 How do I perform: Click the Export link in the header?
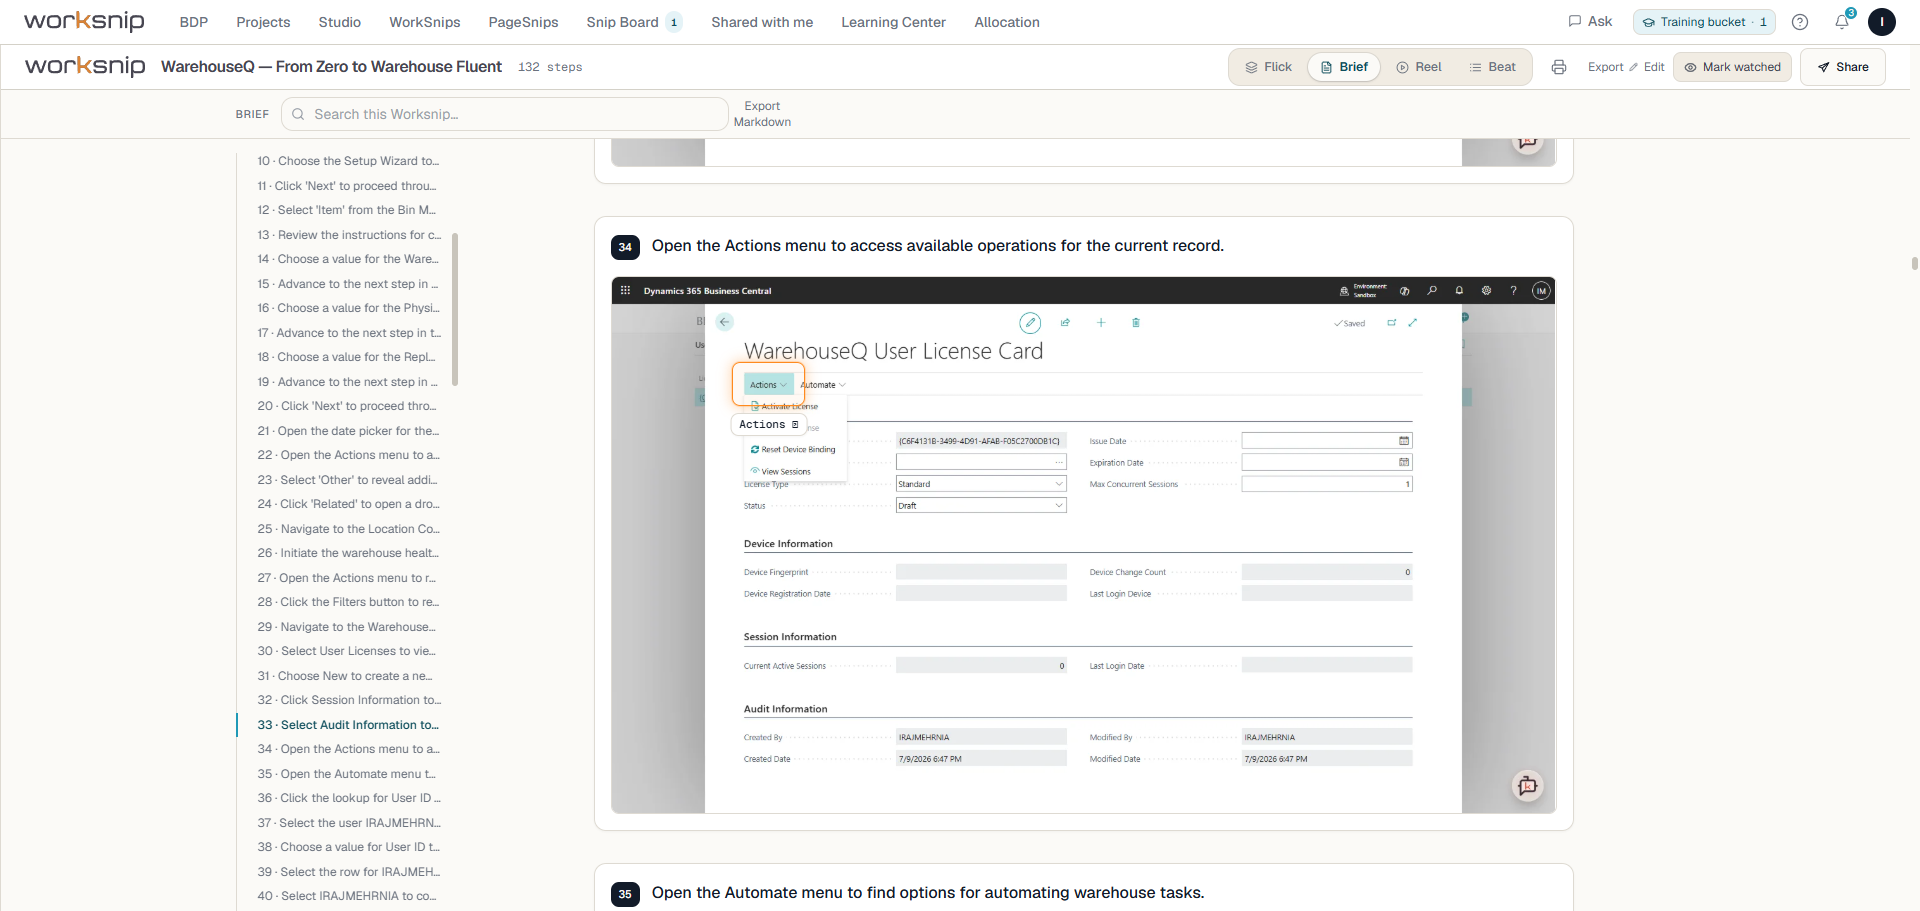point(1605,67)
